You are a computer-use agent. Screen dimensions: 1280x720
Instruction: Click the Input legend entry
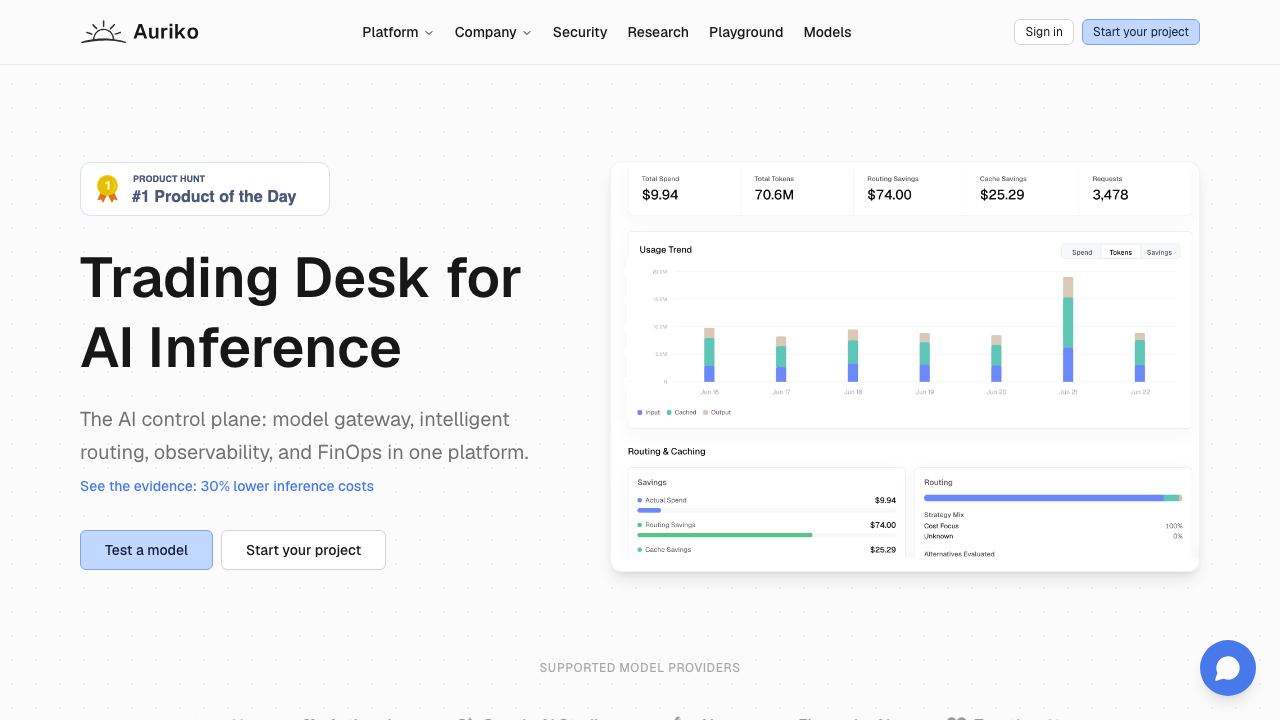click(x=649, y=412)
